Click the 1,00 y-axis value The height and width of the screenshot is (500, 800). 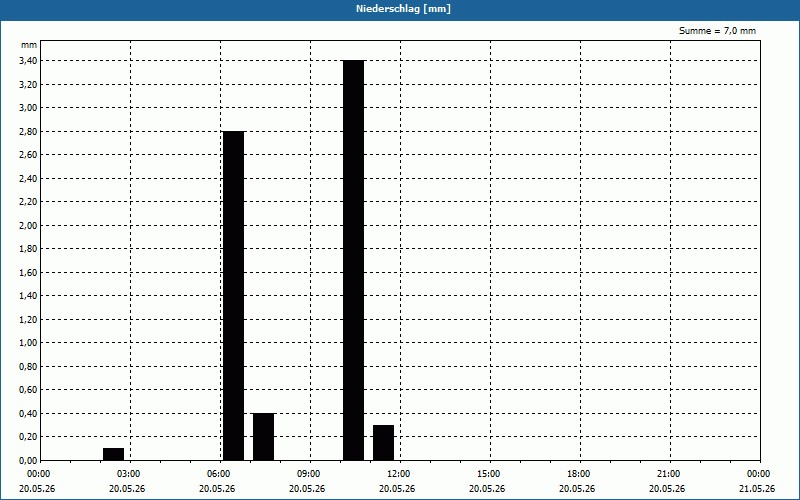(28, 343)
